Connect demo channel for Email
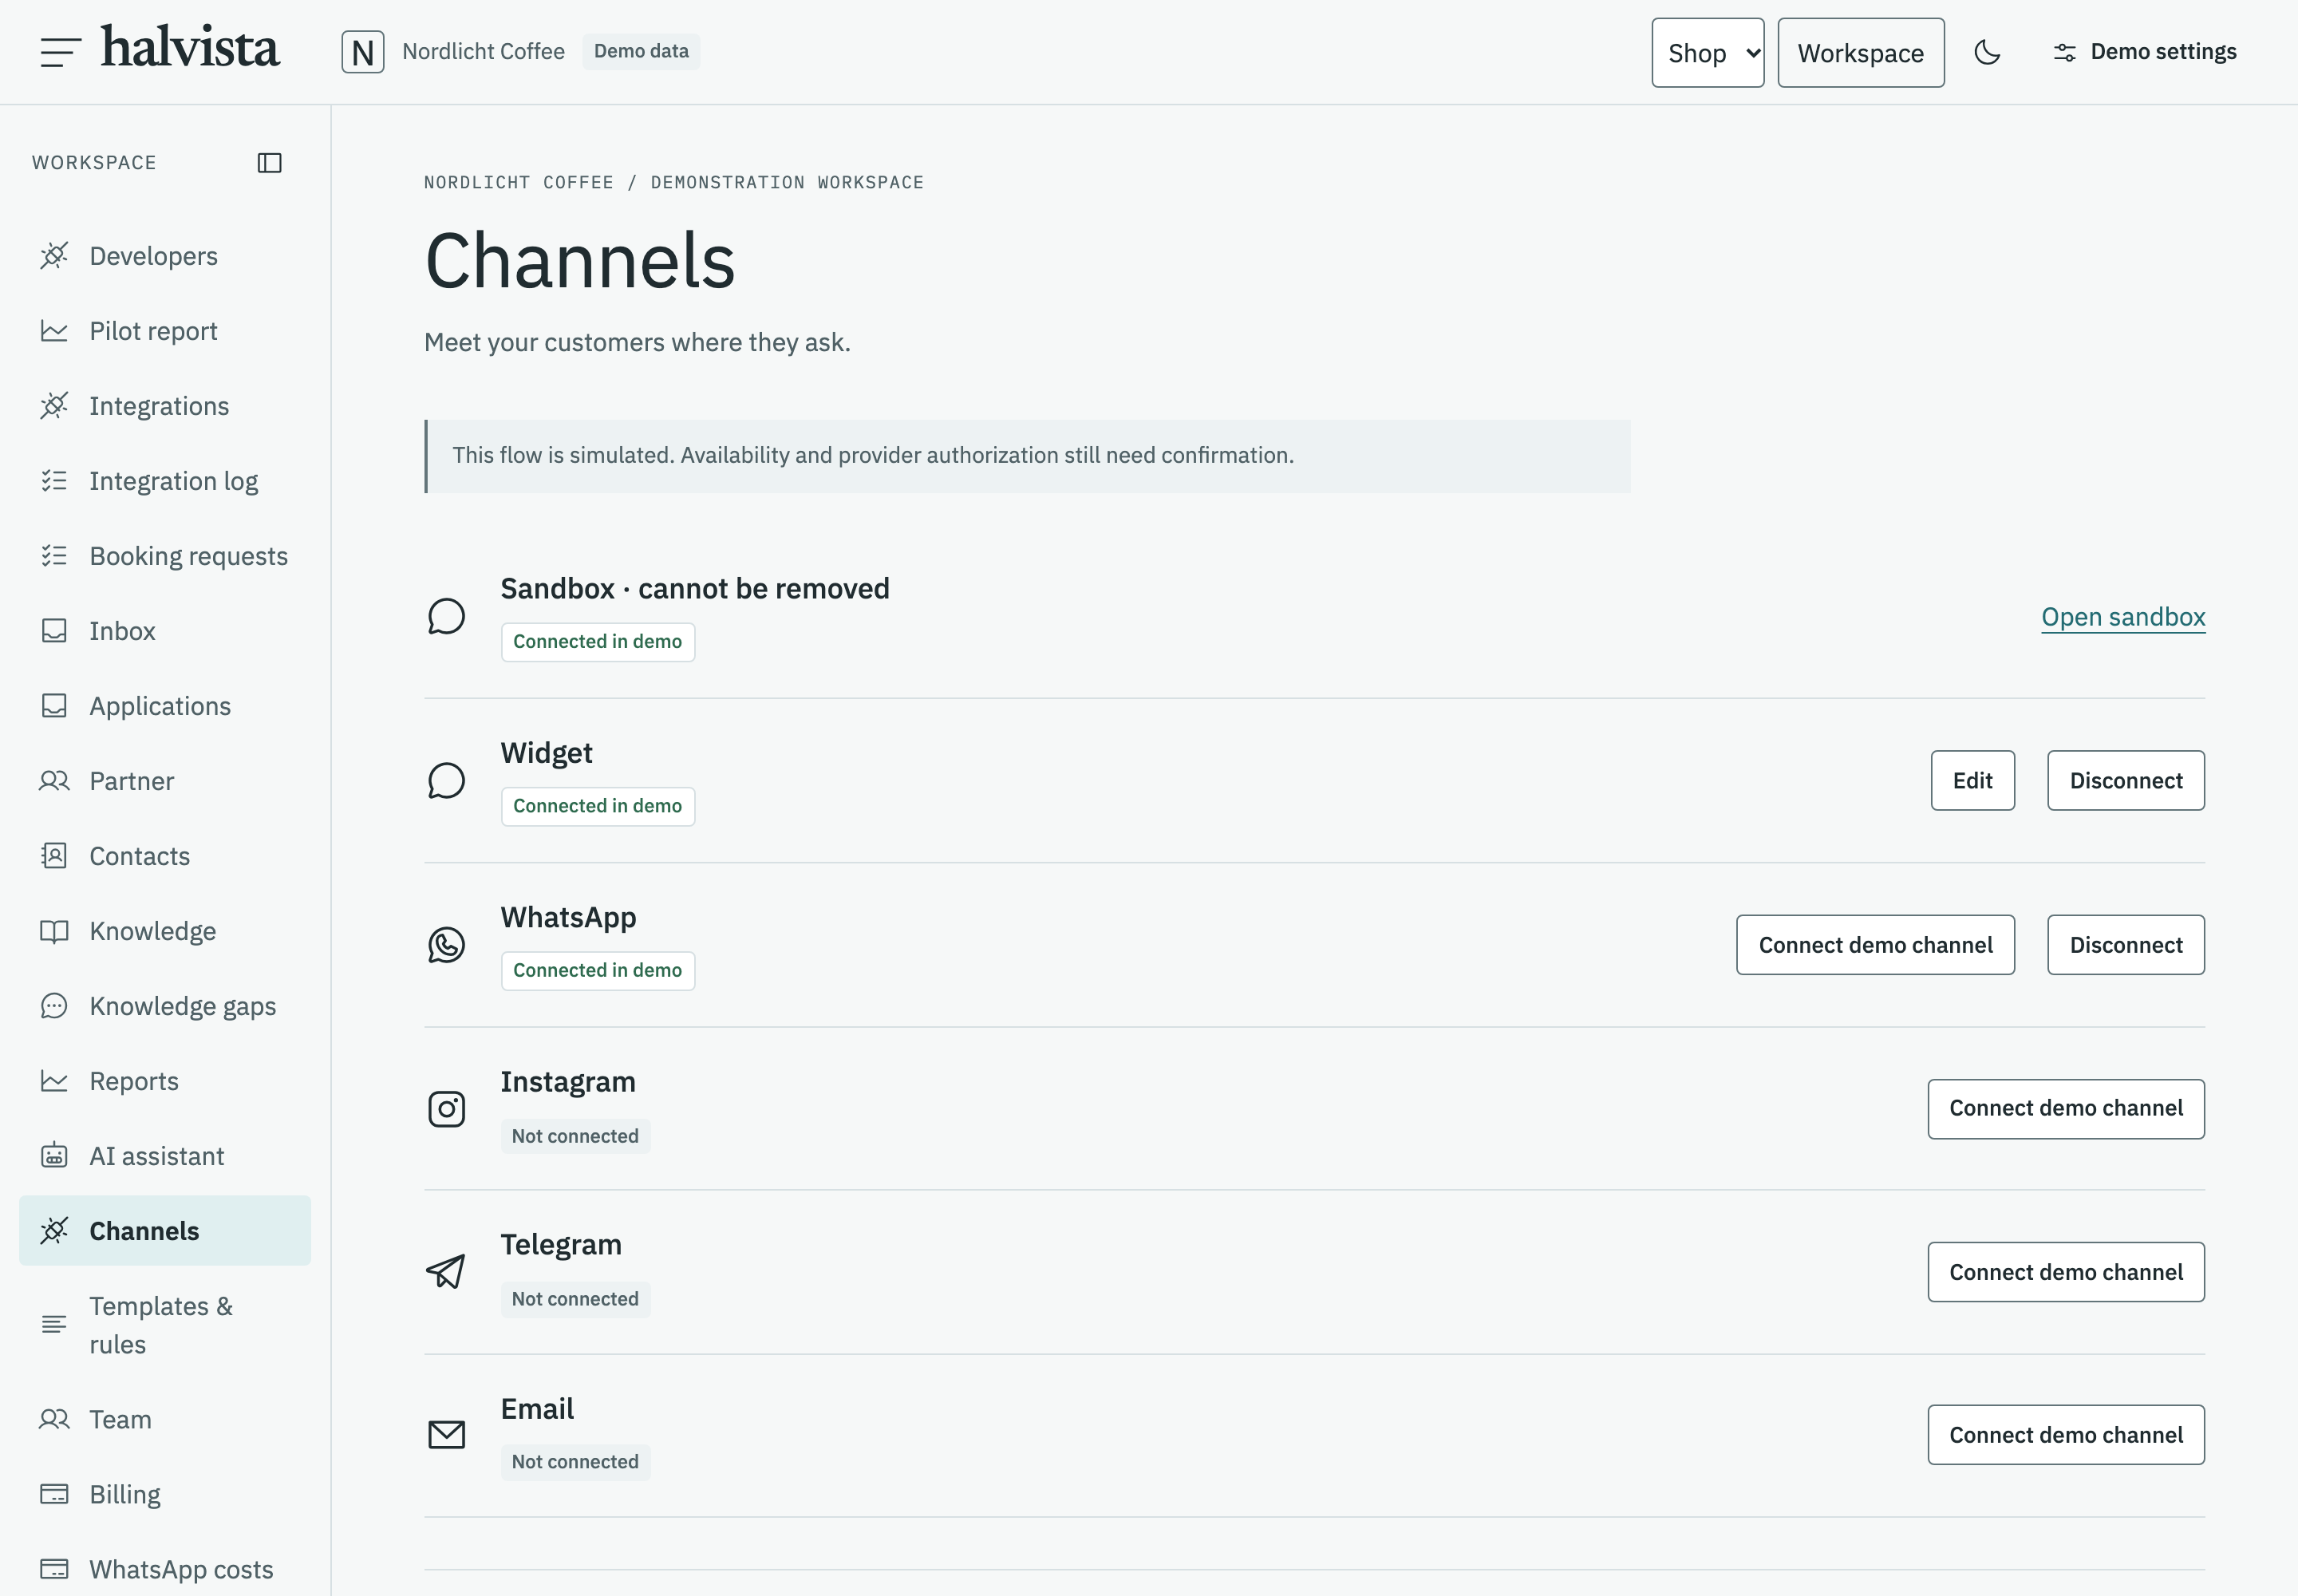This screenshot has height=1596, width=2298. pyautogui.click(x=2066, y=1435)
